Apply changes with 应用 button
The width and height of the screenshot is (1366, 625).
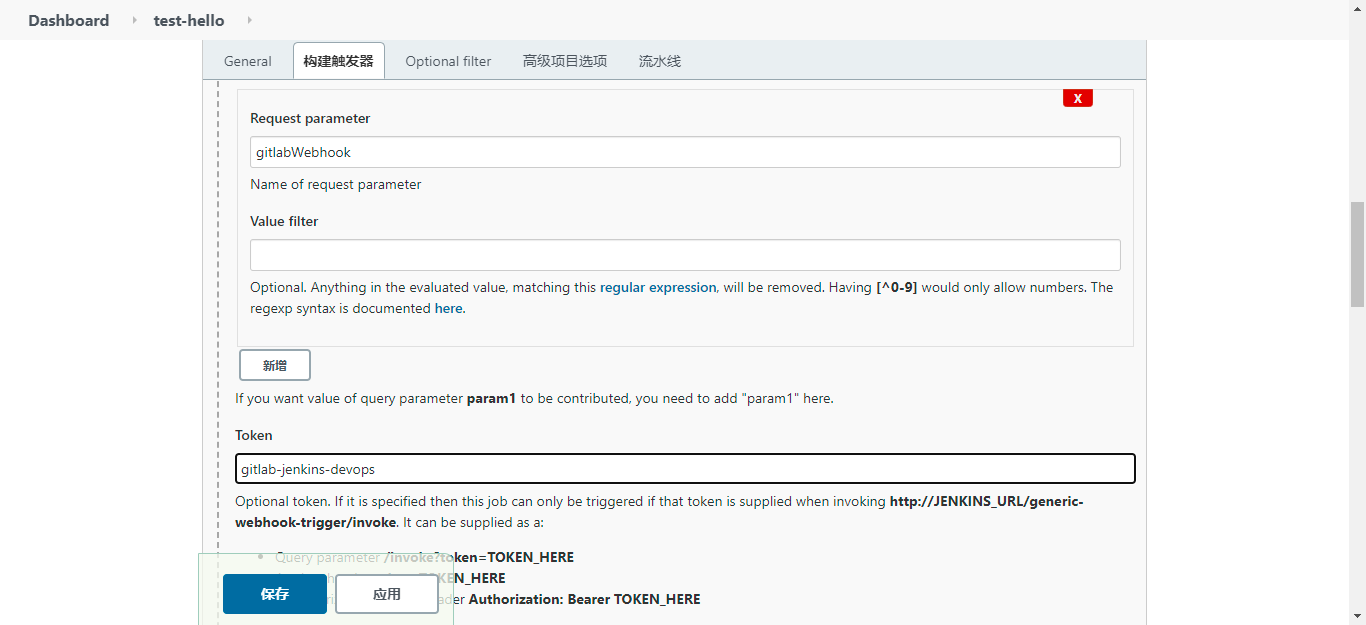pyautogui.click(x=387, y=594)
